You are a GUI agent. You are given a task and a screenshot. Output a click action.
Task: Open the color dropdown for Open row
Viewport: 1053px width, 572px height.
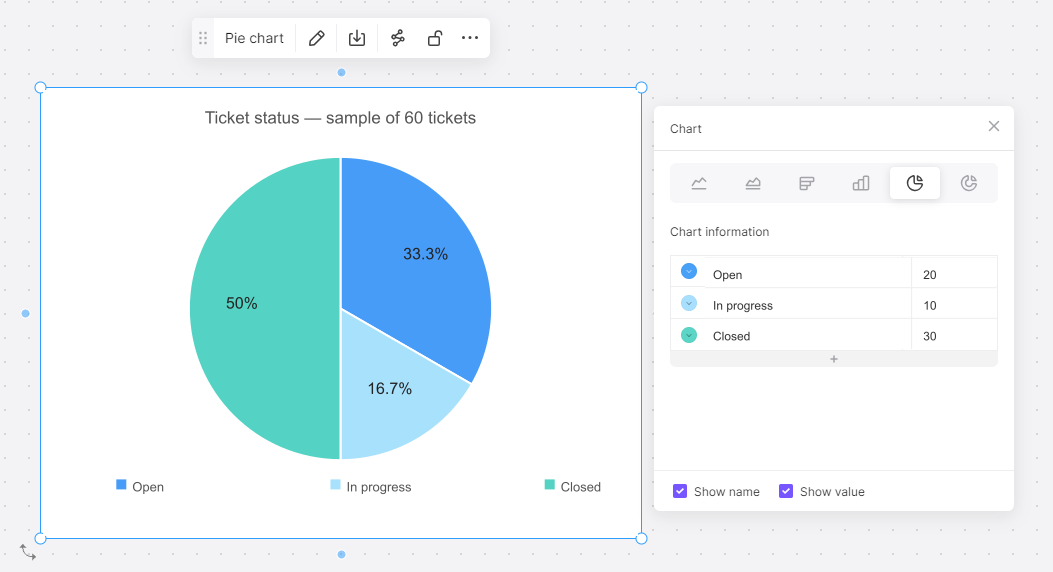(689, 271)
